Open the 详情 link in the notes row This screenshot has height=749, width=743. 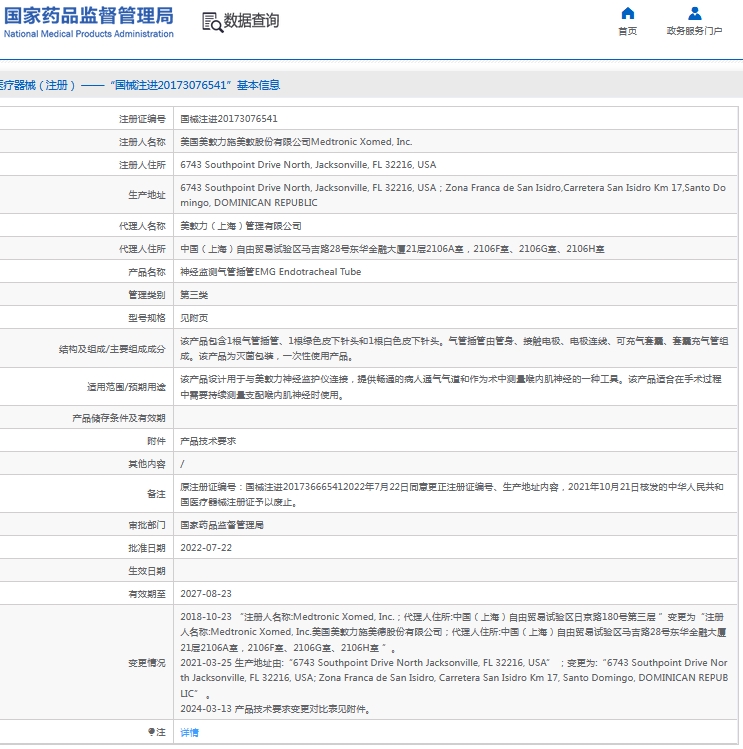pyautogui.click(x=189, y=732)
